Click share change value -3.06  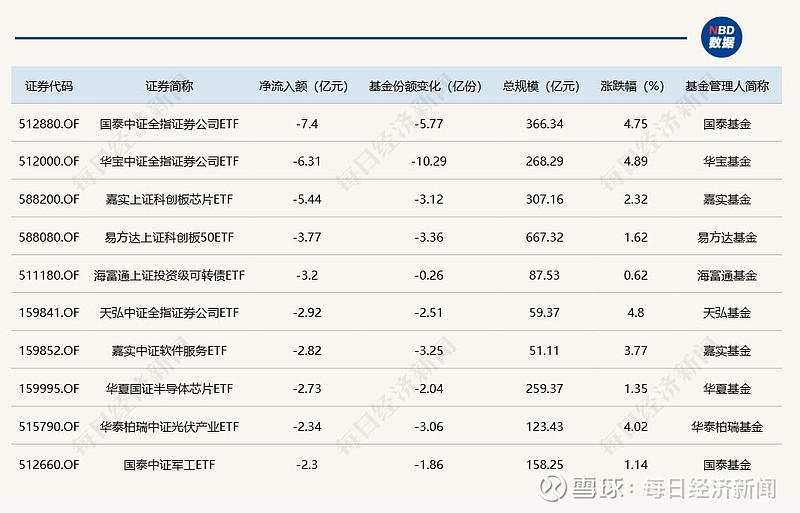pos(429,427)
